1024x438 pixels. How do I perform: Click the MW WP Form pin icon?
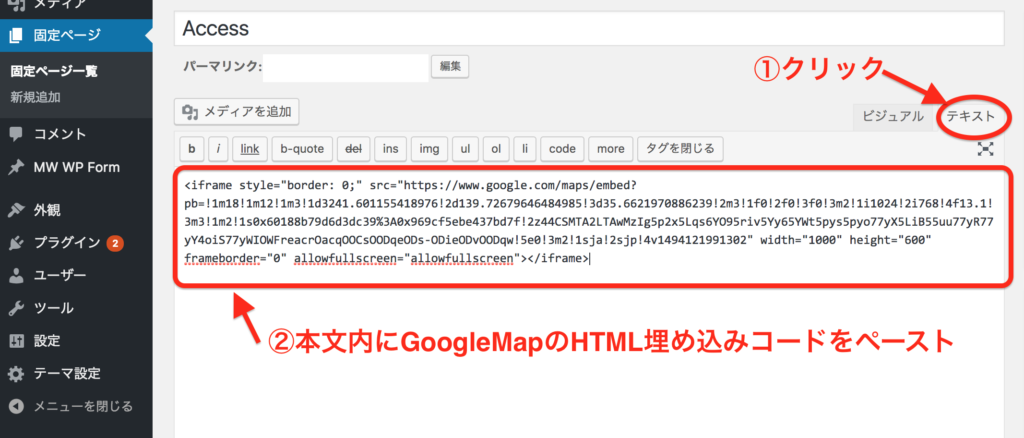click(16, 167)
